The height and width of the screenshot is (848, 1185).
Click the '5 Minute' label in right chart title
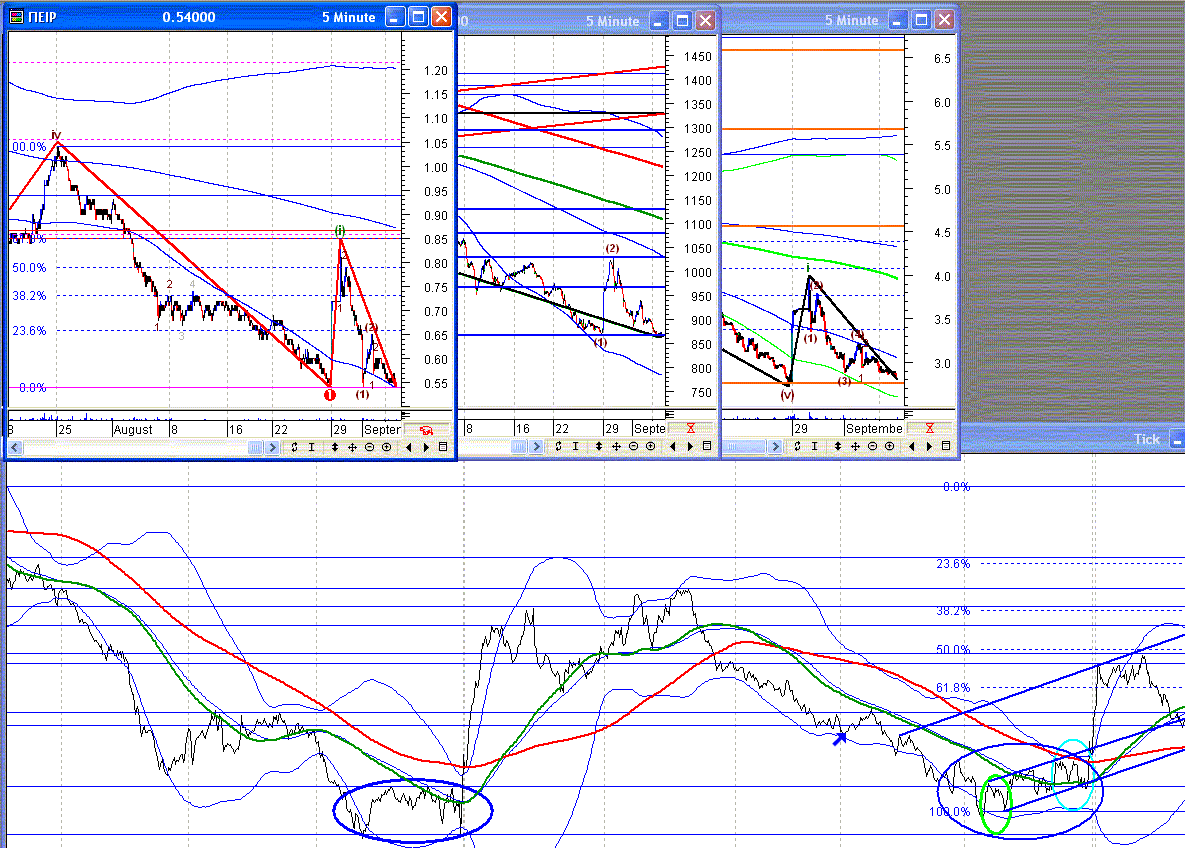(x=852, y=20)
